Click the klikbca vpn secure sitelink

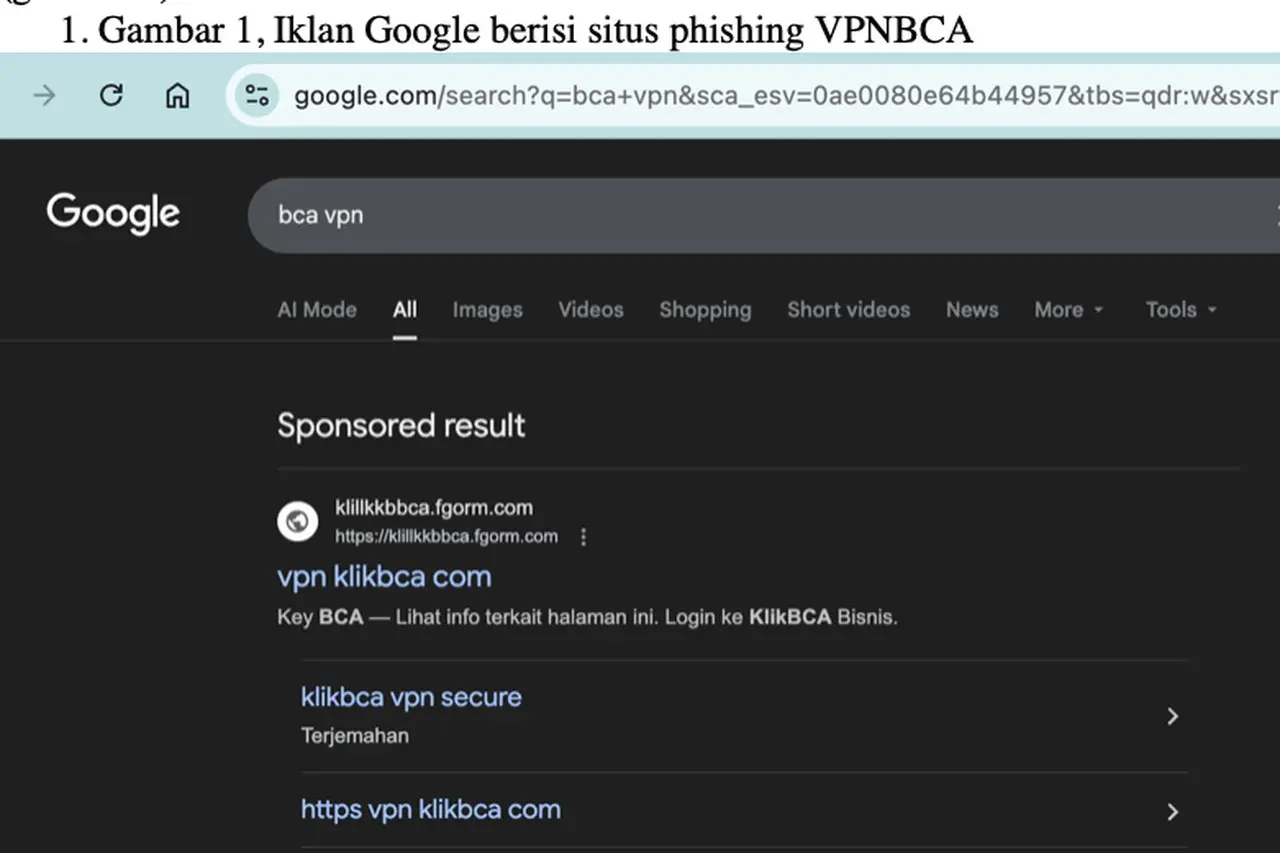pos(411,697)
